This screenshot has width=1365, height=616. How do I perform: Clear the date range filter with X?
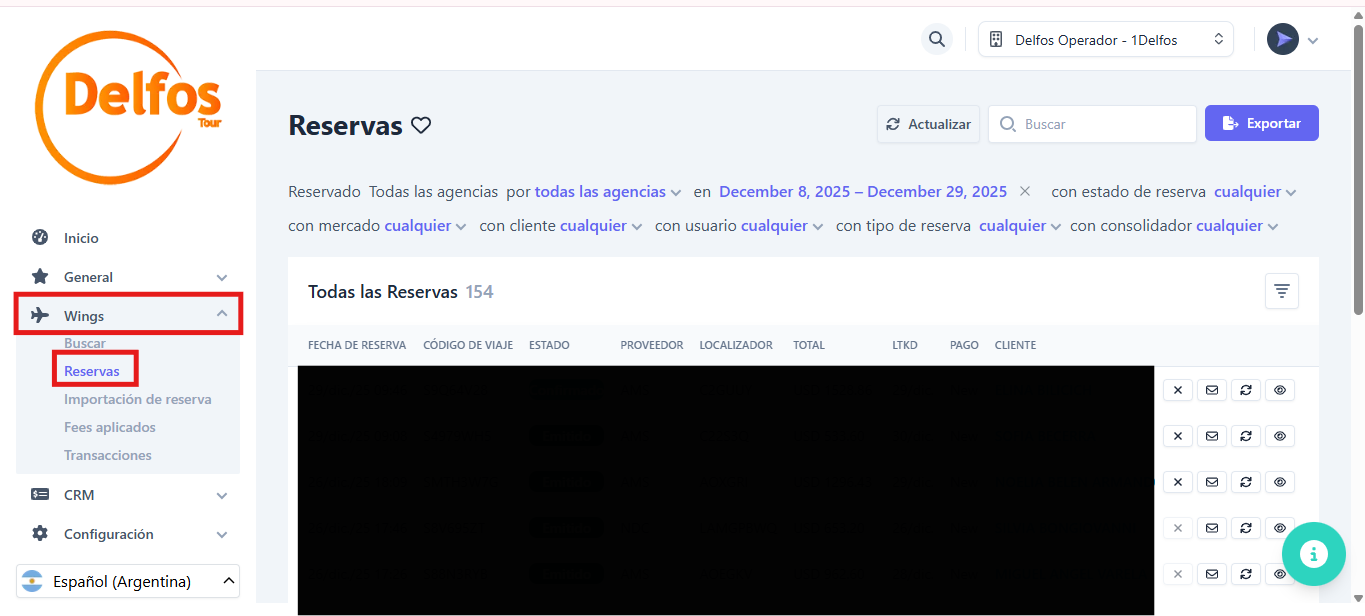(x=1025, y=191)
